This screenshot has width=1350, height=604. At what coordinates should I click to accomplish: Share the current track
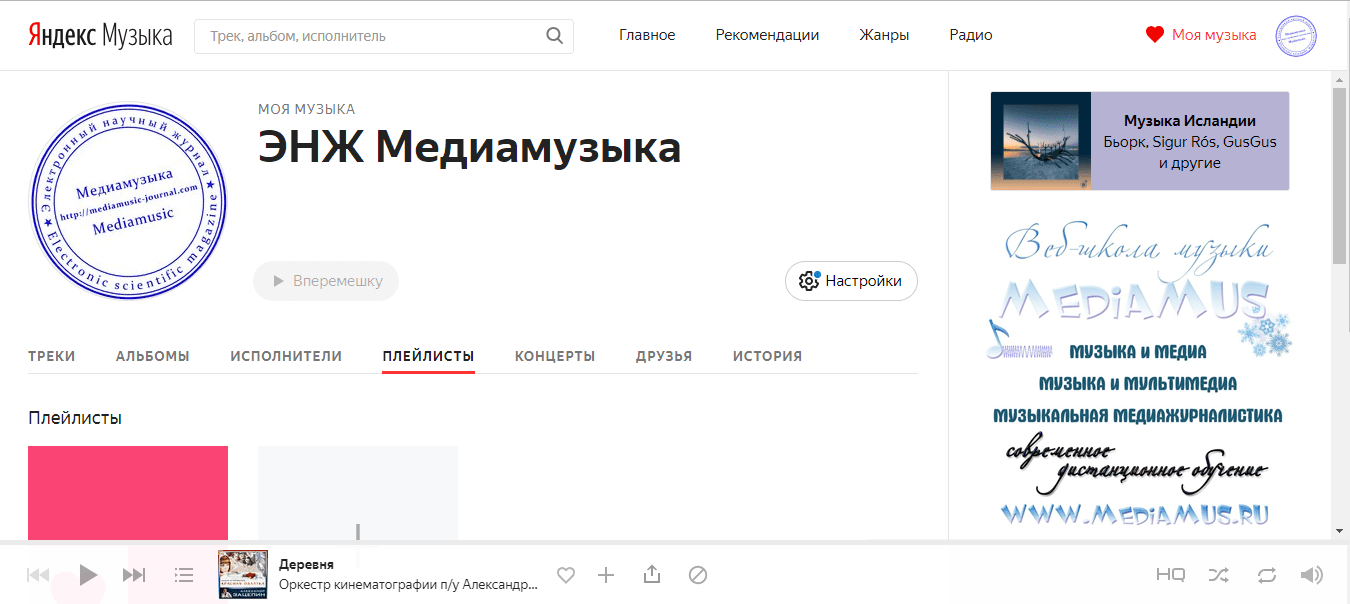652,574
